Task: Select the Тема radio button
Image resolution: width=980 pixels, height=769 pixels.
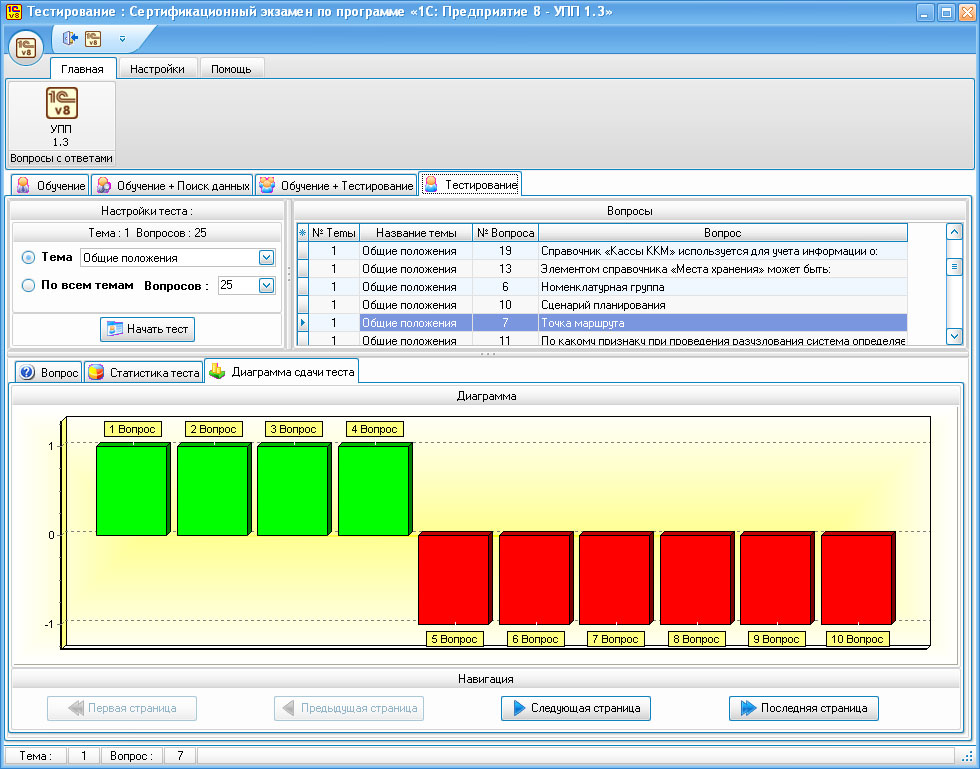Action: pyautogui.click(x=28, y=258)
